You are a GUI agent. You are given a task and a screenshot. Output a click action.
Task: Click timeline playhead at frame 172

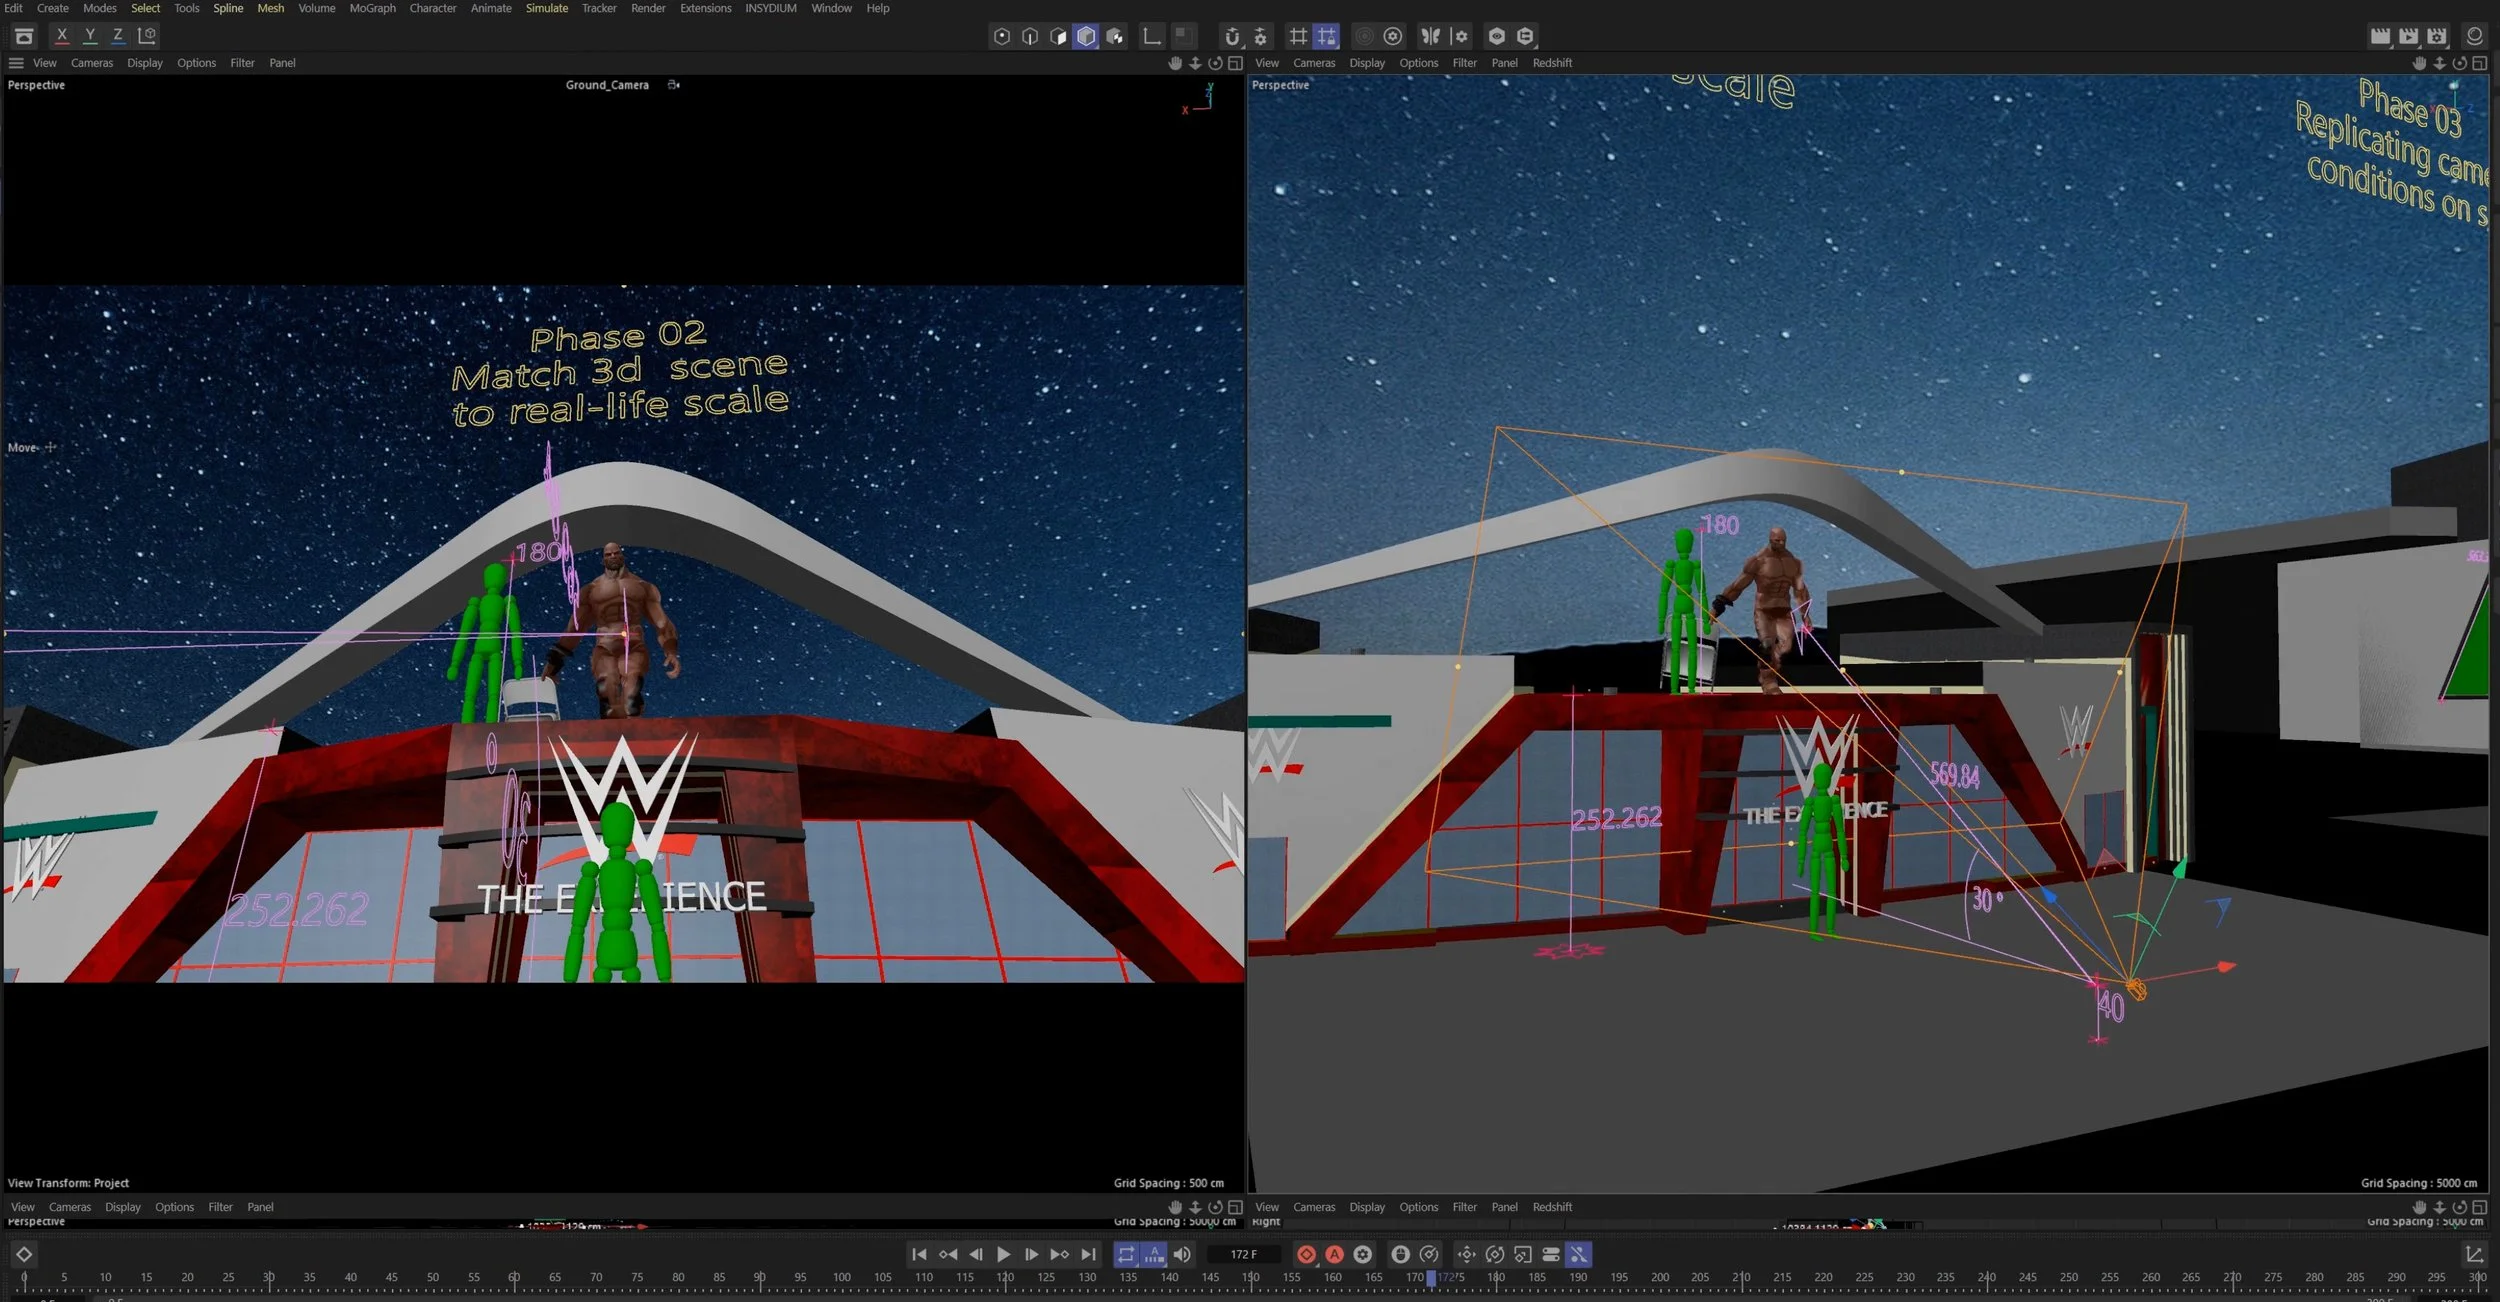pyautogui.click(x=1431, y=1278)
